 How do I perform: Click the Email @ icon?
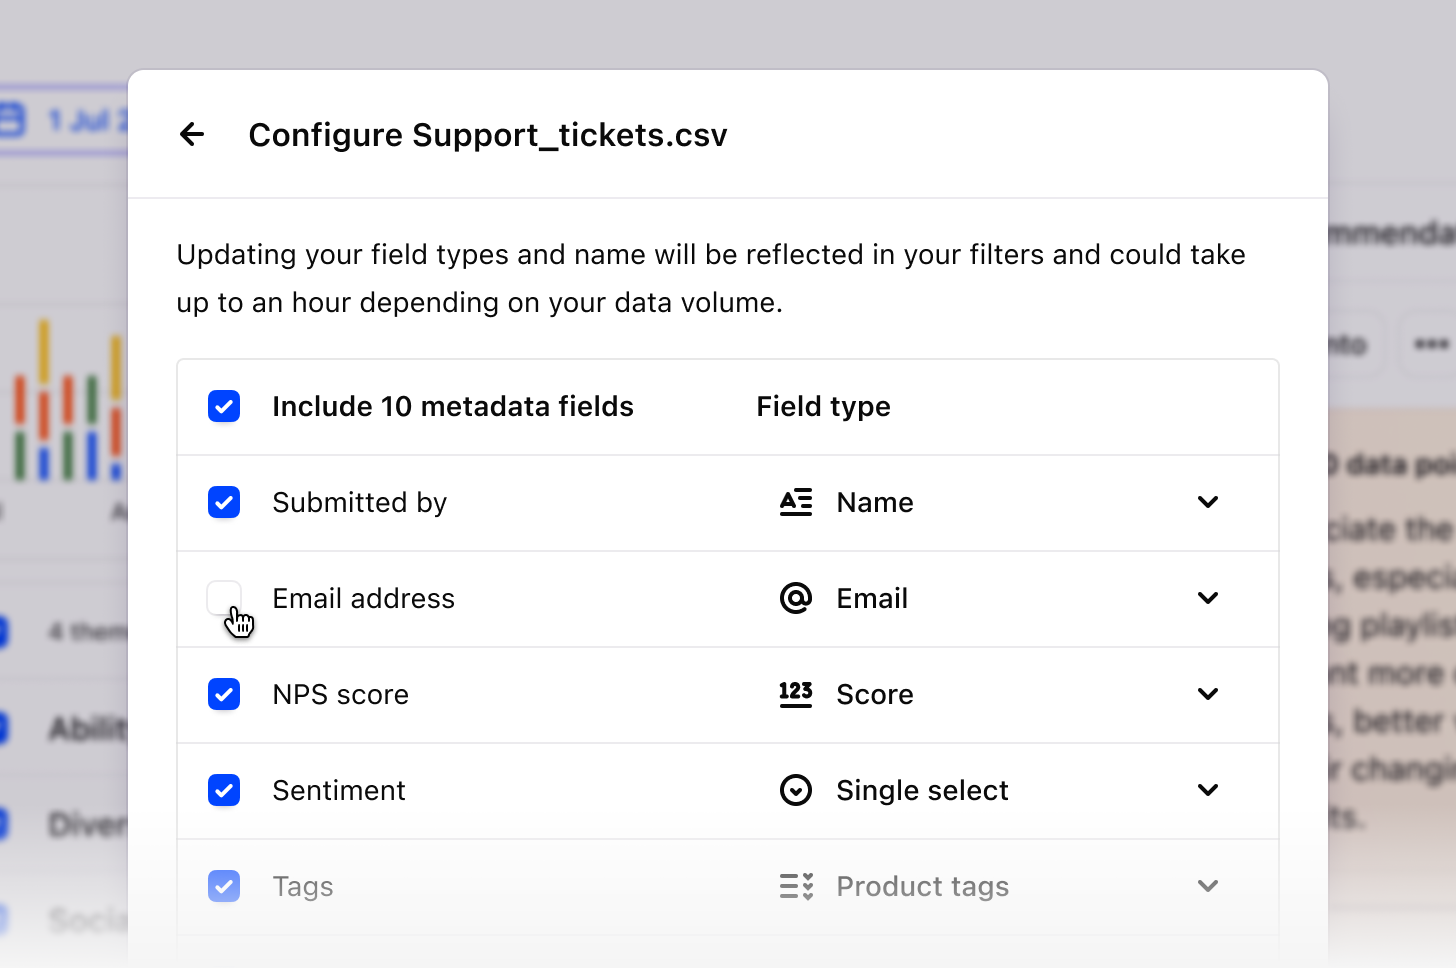(x=796, y=598)
